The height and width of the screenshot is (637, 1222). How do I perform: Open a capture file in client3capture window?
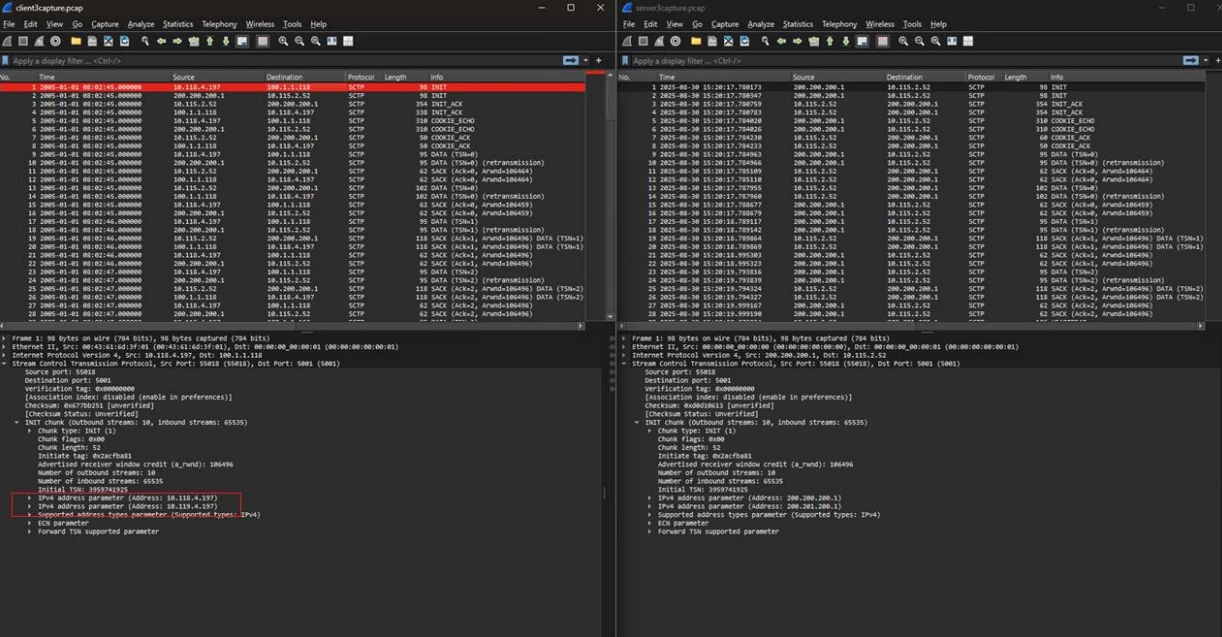pyautogui.click(x=76, y=41)
